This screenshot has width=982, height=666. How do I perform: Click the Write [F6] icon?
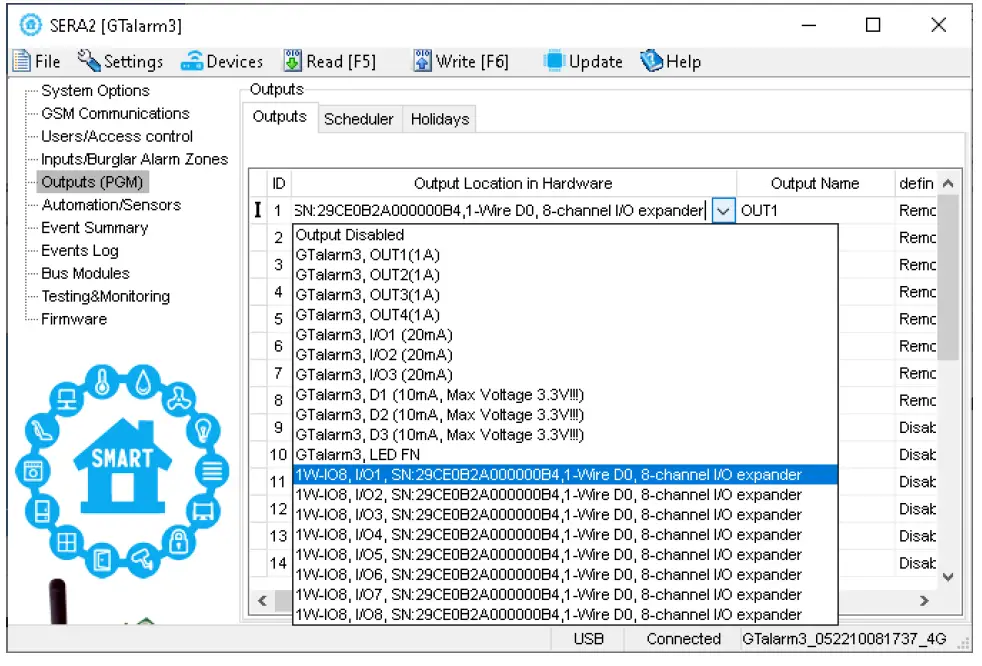(x=423, y=61)
